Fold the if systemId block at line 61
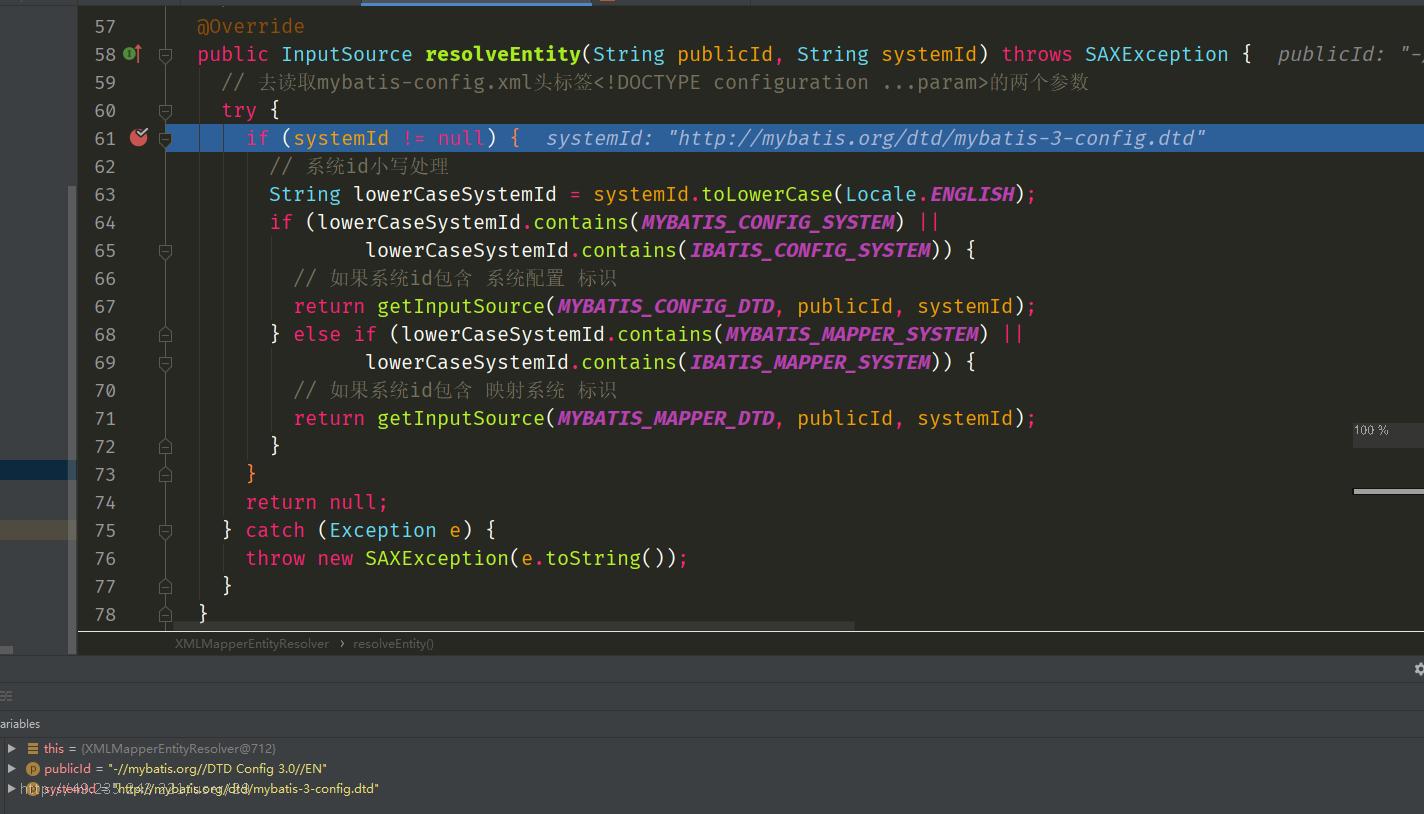Image resolution: width=1424 pixels, height=814 pixels. [x=166, y=139]
